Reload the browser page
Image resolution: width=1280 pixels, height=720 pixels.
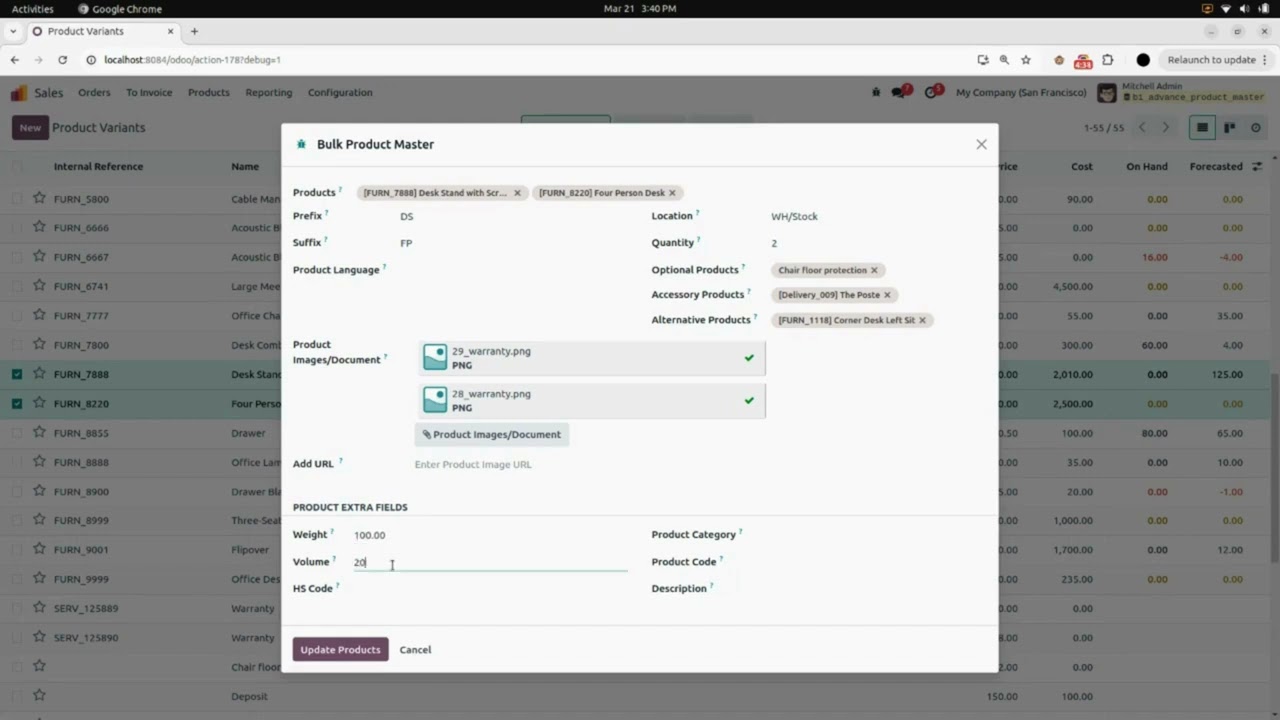point(62,60)
